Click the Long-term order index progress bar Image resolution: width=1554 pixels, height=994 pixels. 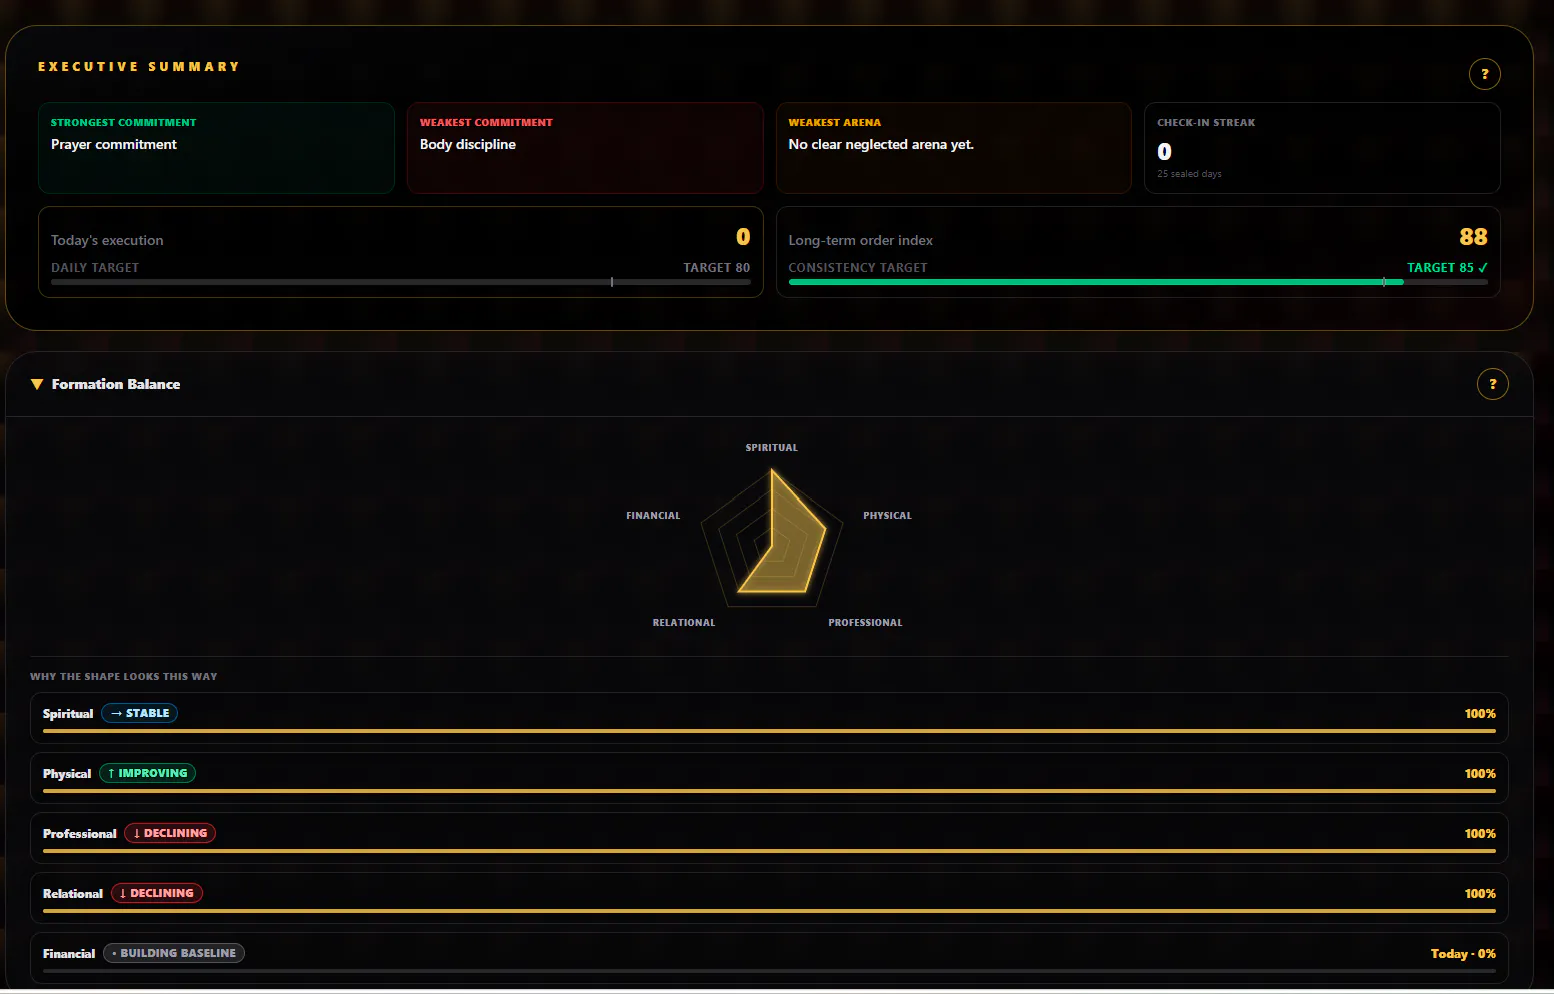coord(1138,282)
